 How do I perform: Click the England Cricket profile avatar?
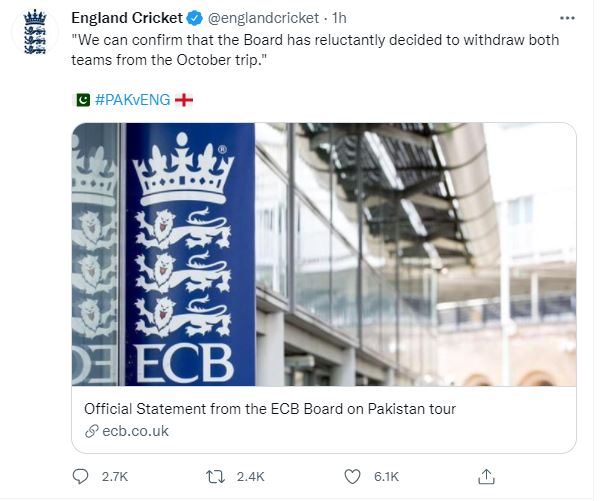34,36
